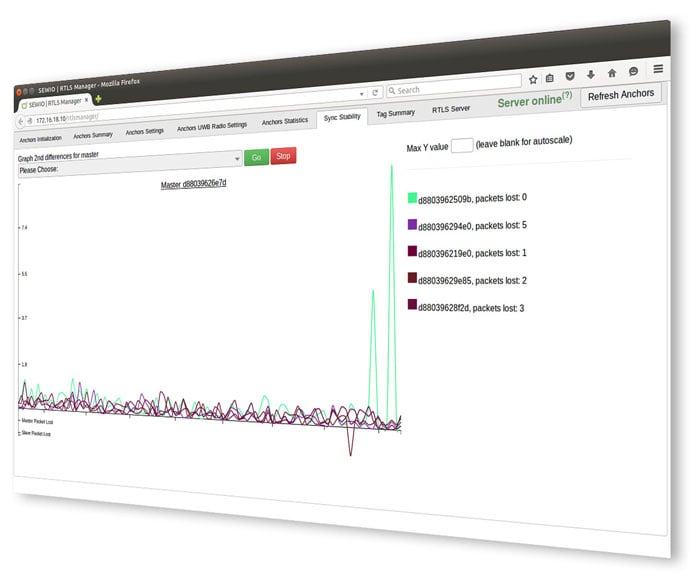
Task: Click the Graph 2nd differences for master label
Action: (x=58, y=156)
